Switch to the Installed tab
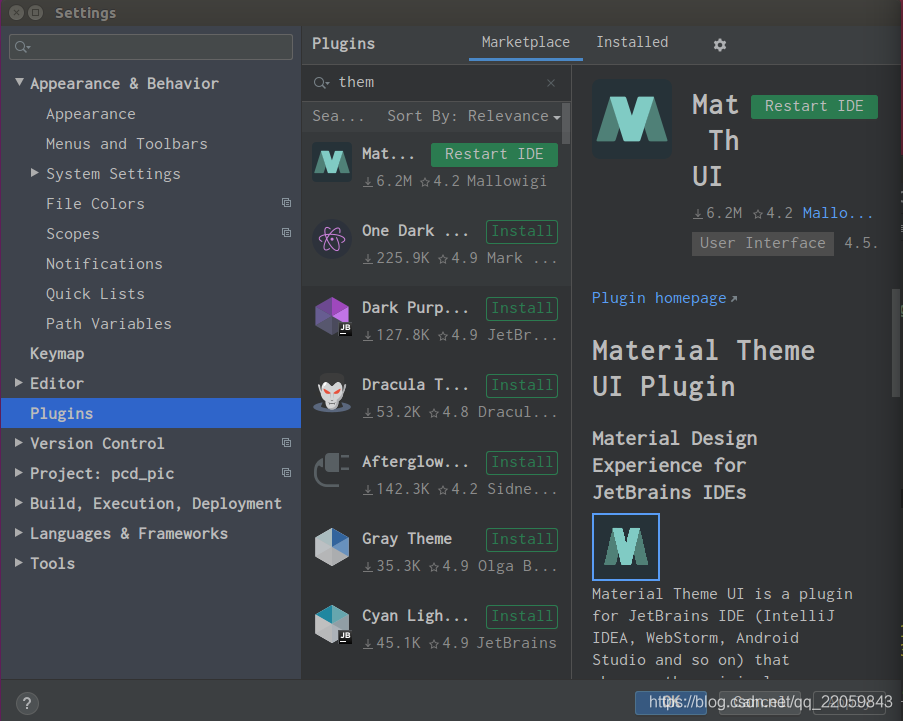This screenshot has height=721, width=903. [632, 43]
